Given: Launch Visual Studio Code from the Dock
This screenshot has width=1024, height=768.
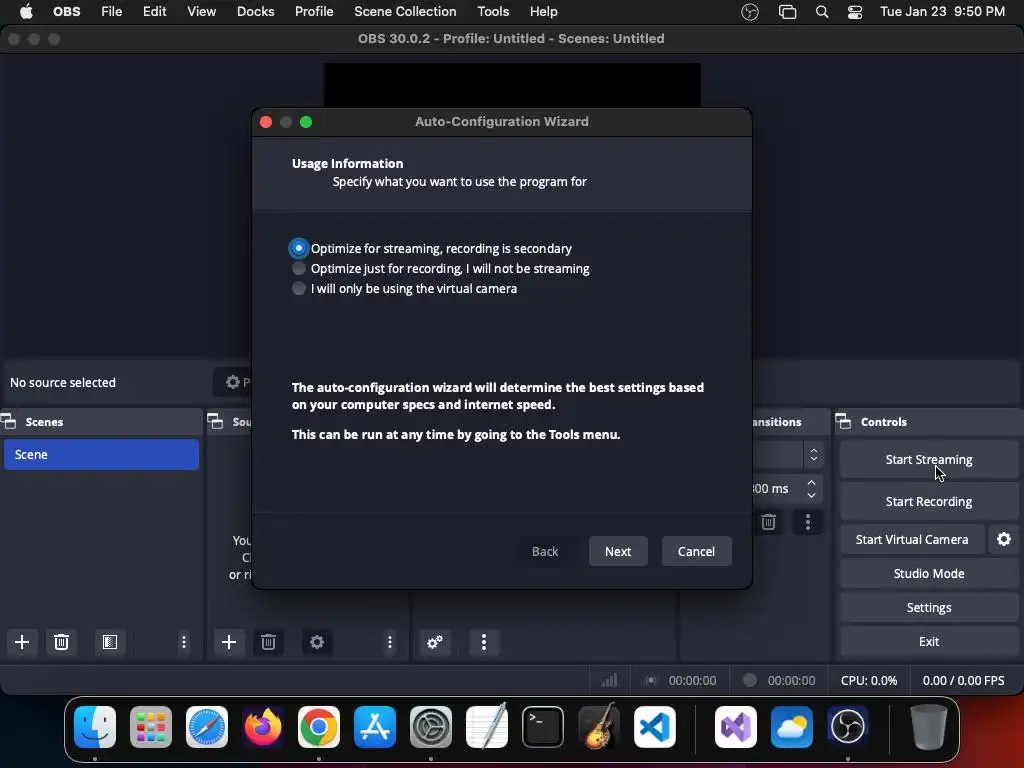Looking at the screenshot, I should (x=655, y=727).
